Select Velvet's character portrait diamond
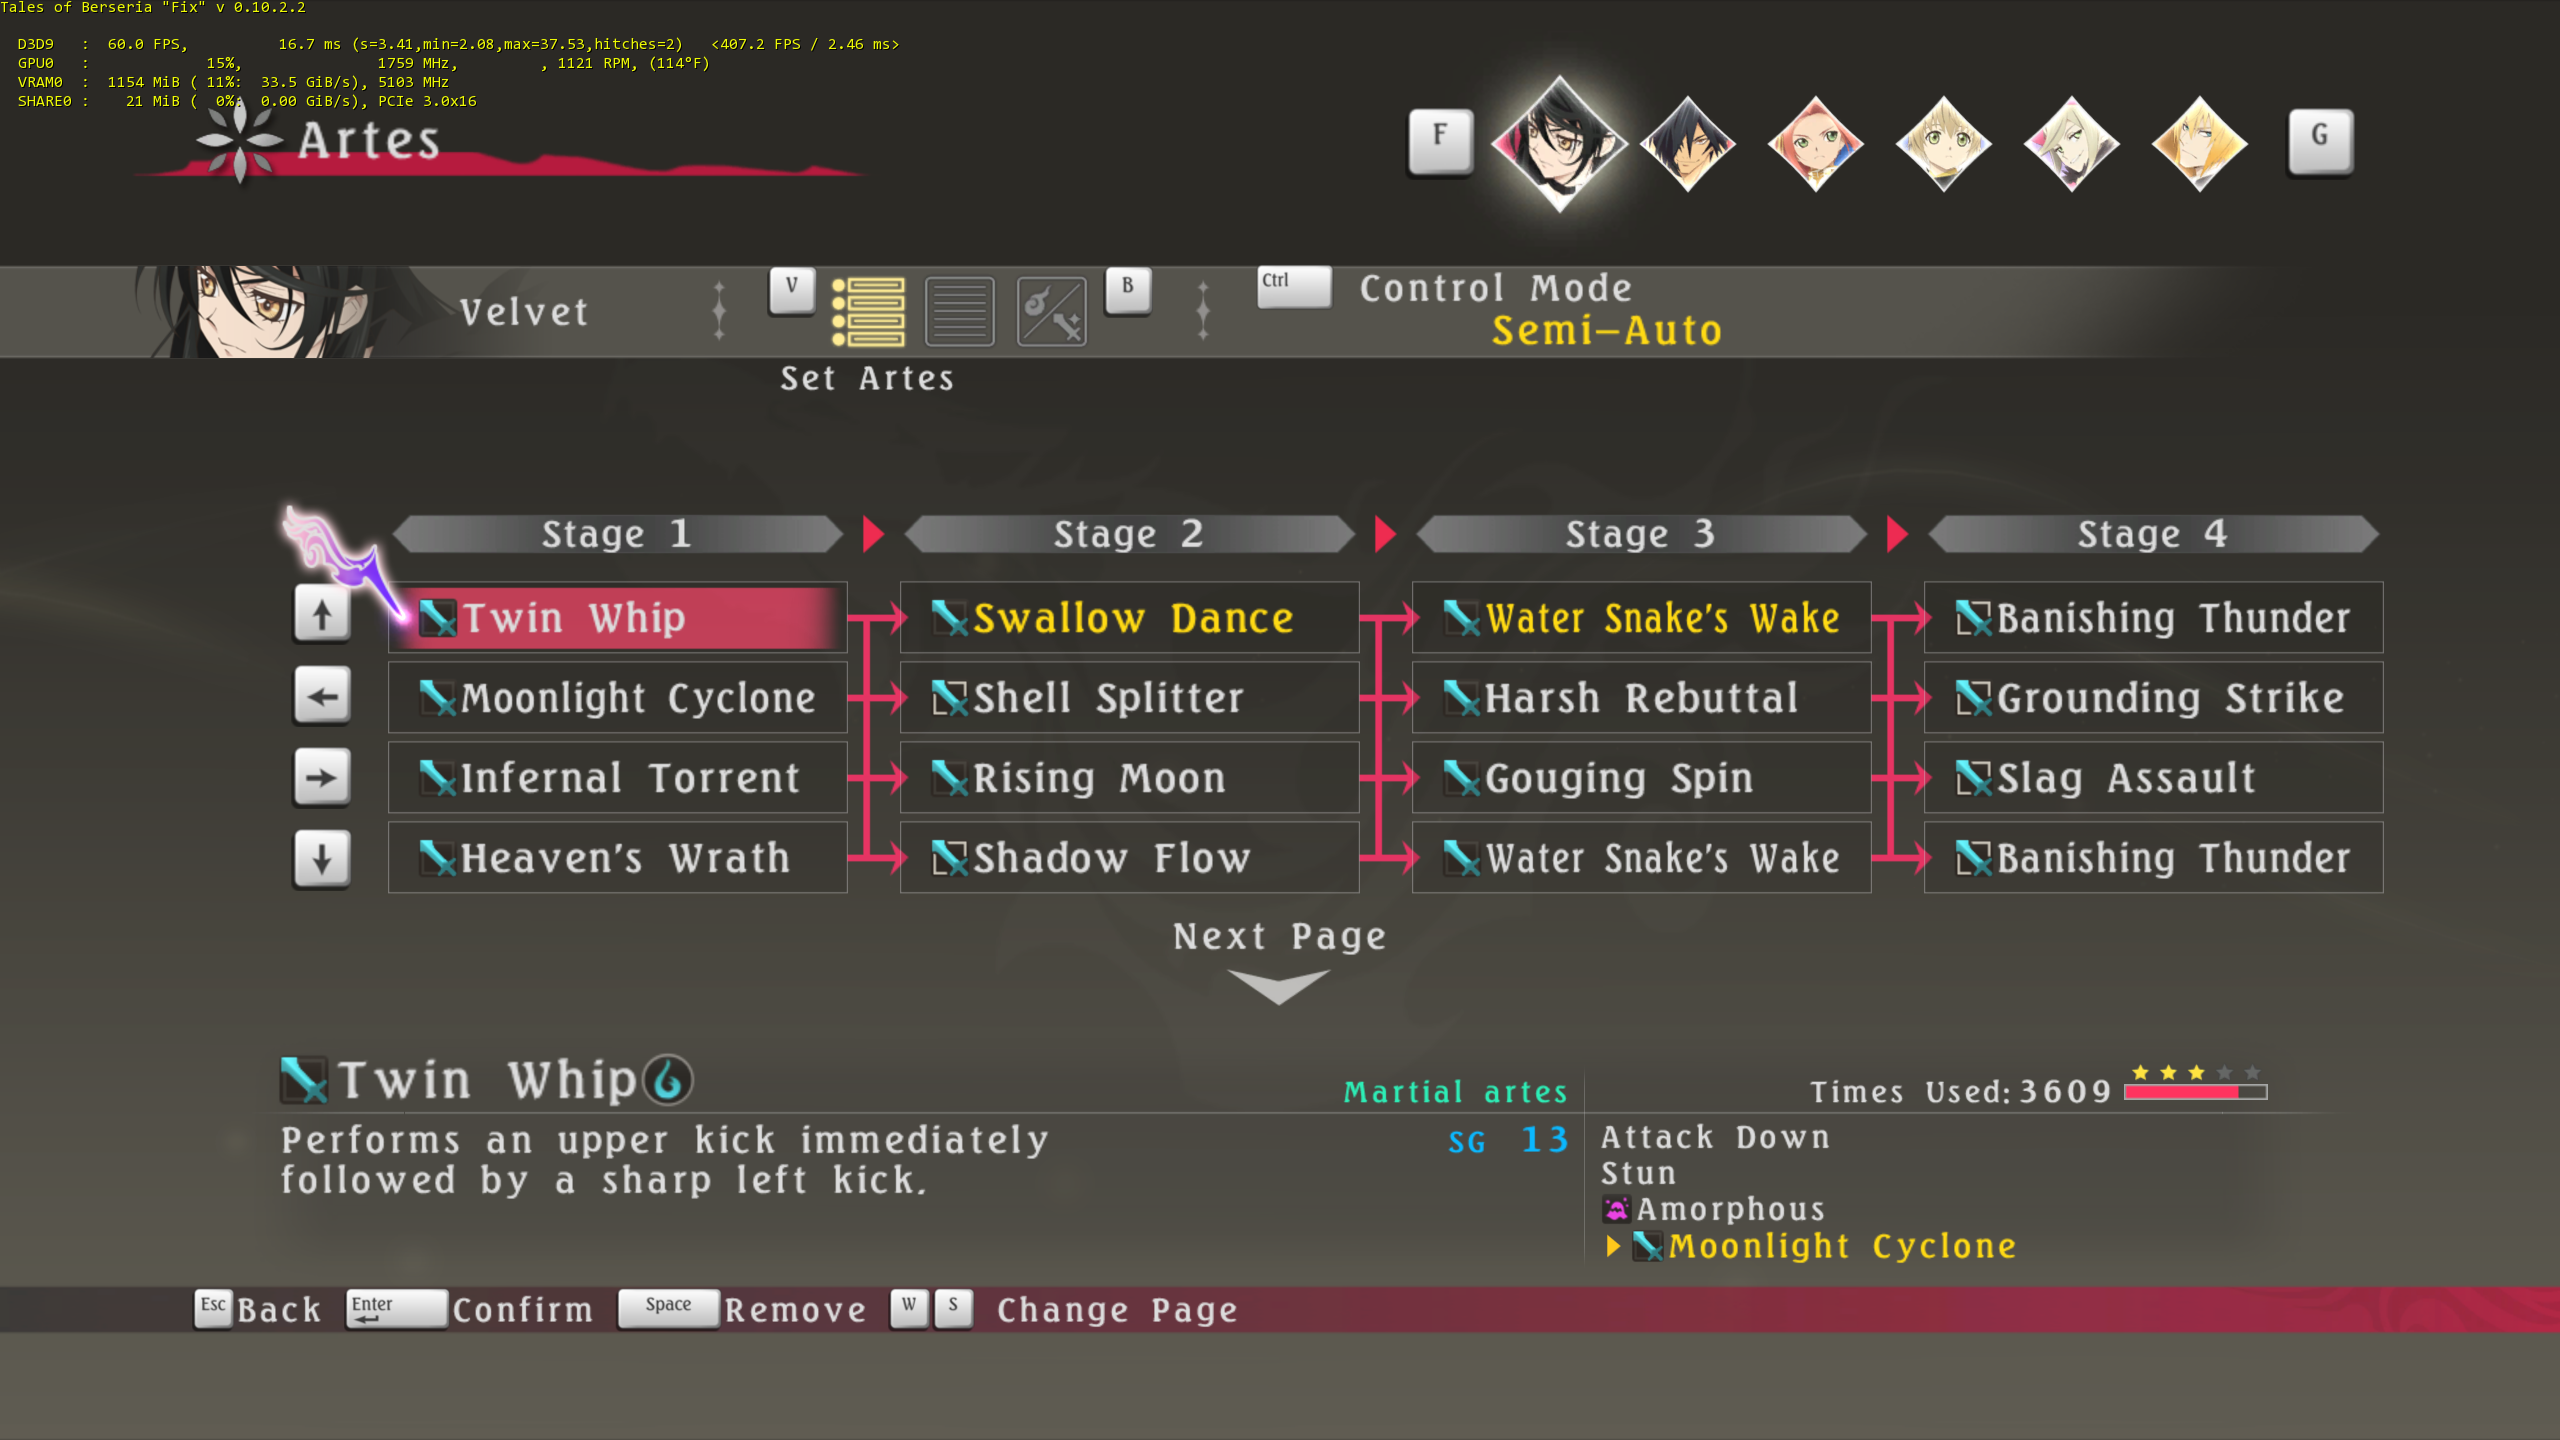 coord(1559,143)
